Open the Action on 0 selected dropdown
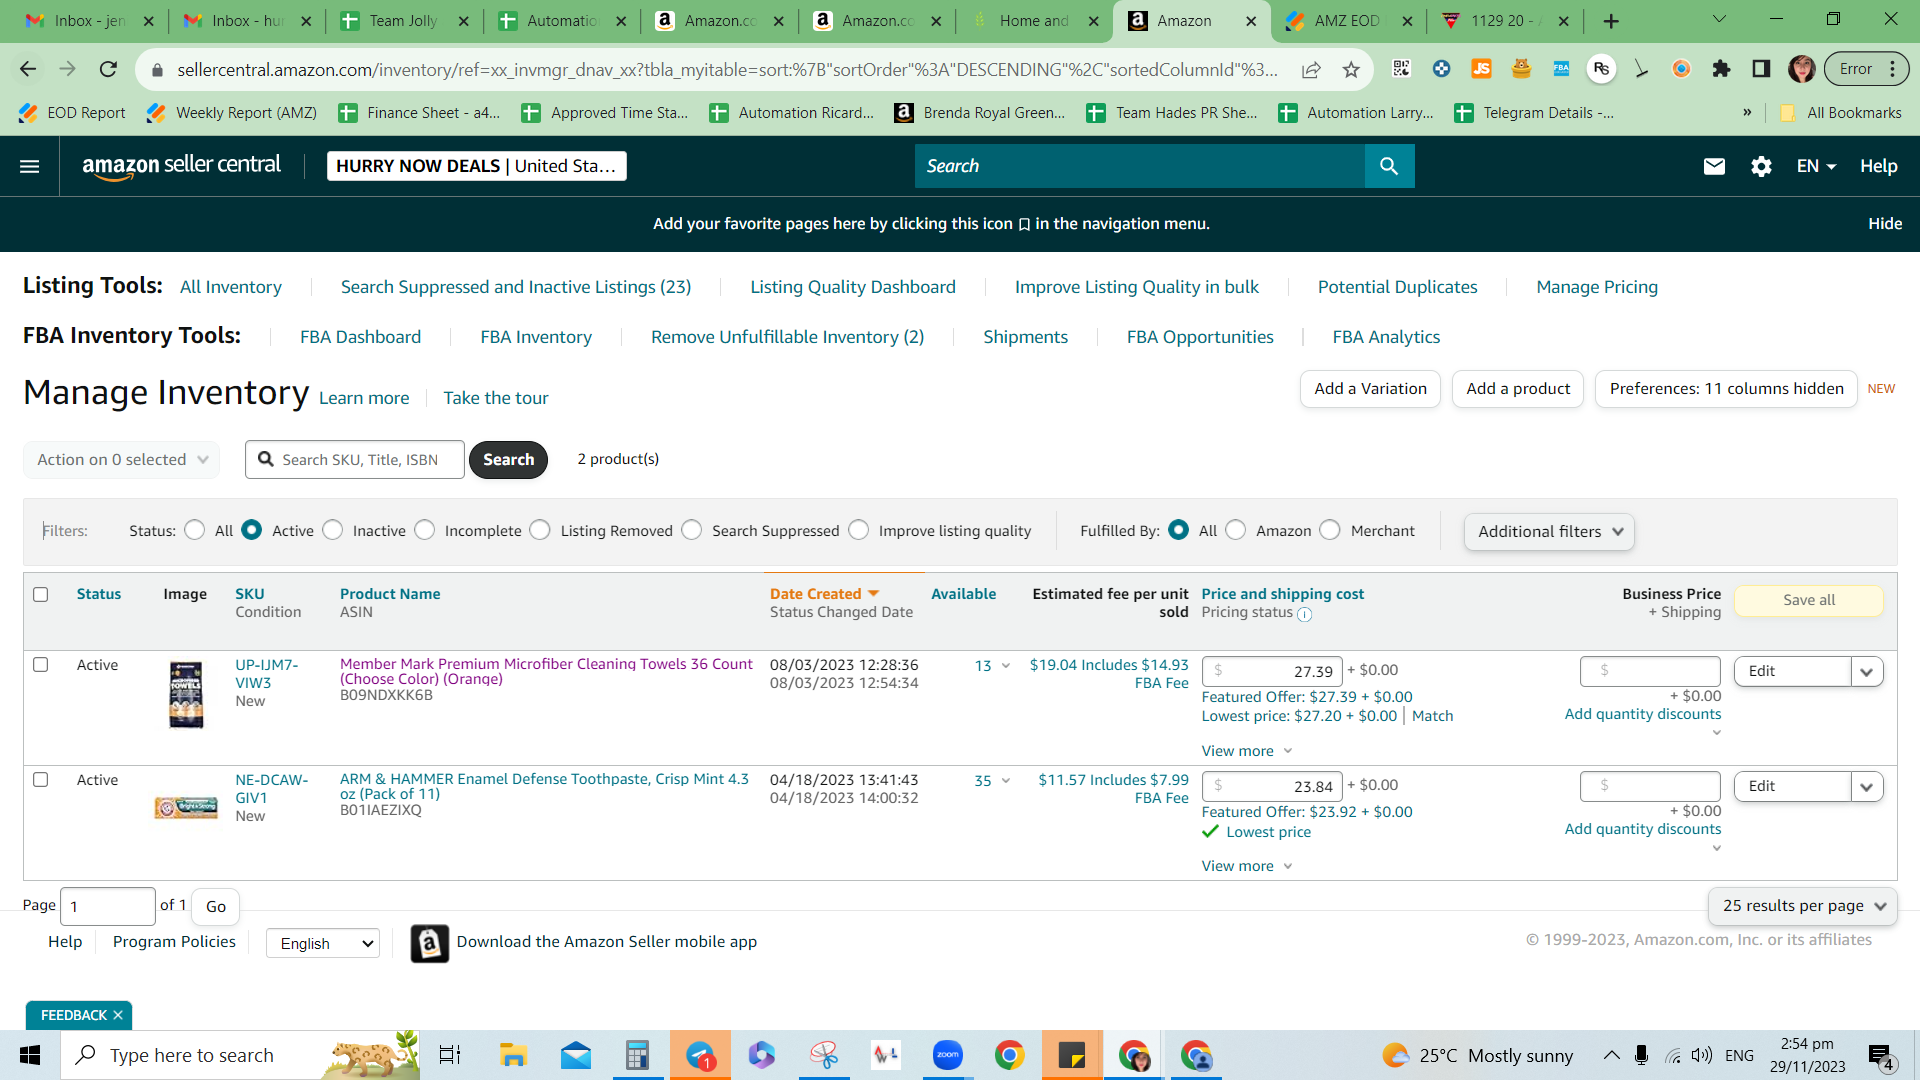Screen dimensions: 1920x1080 tap(121, 460)
